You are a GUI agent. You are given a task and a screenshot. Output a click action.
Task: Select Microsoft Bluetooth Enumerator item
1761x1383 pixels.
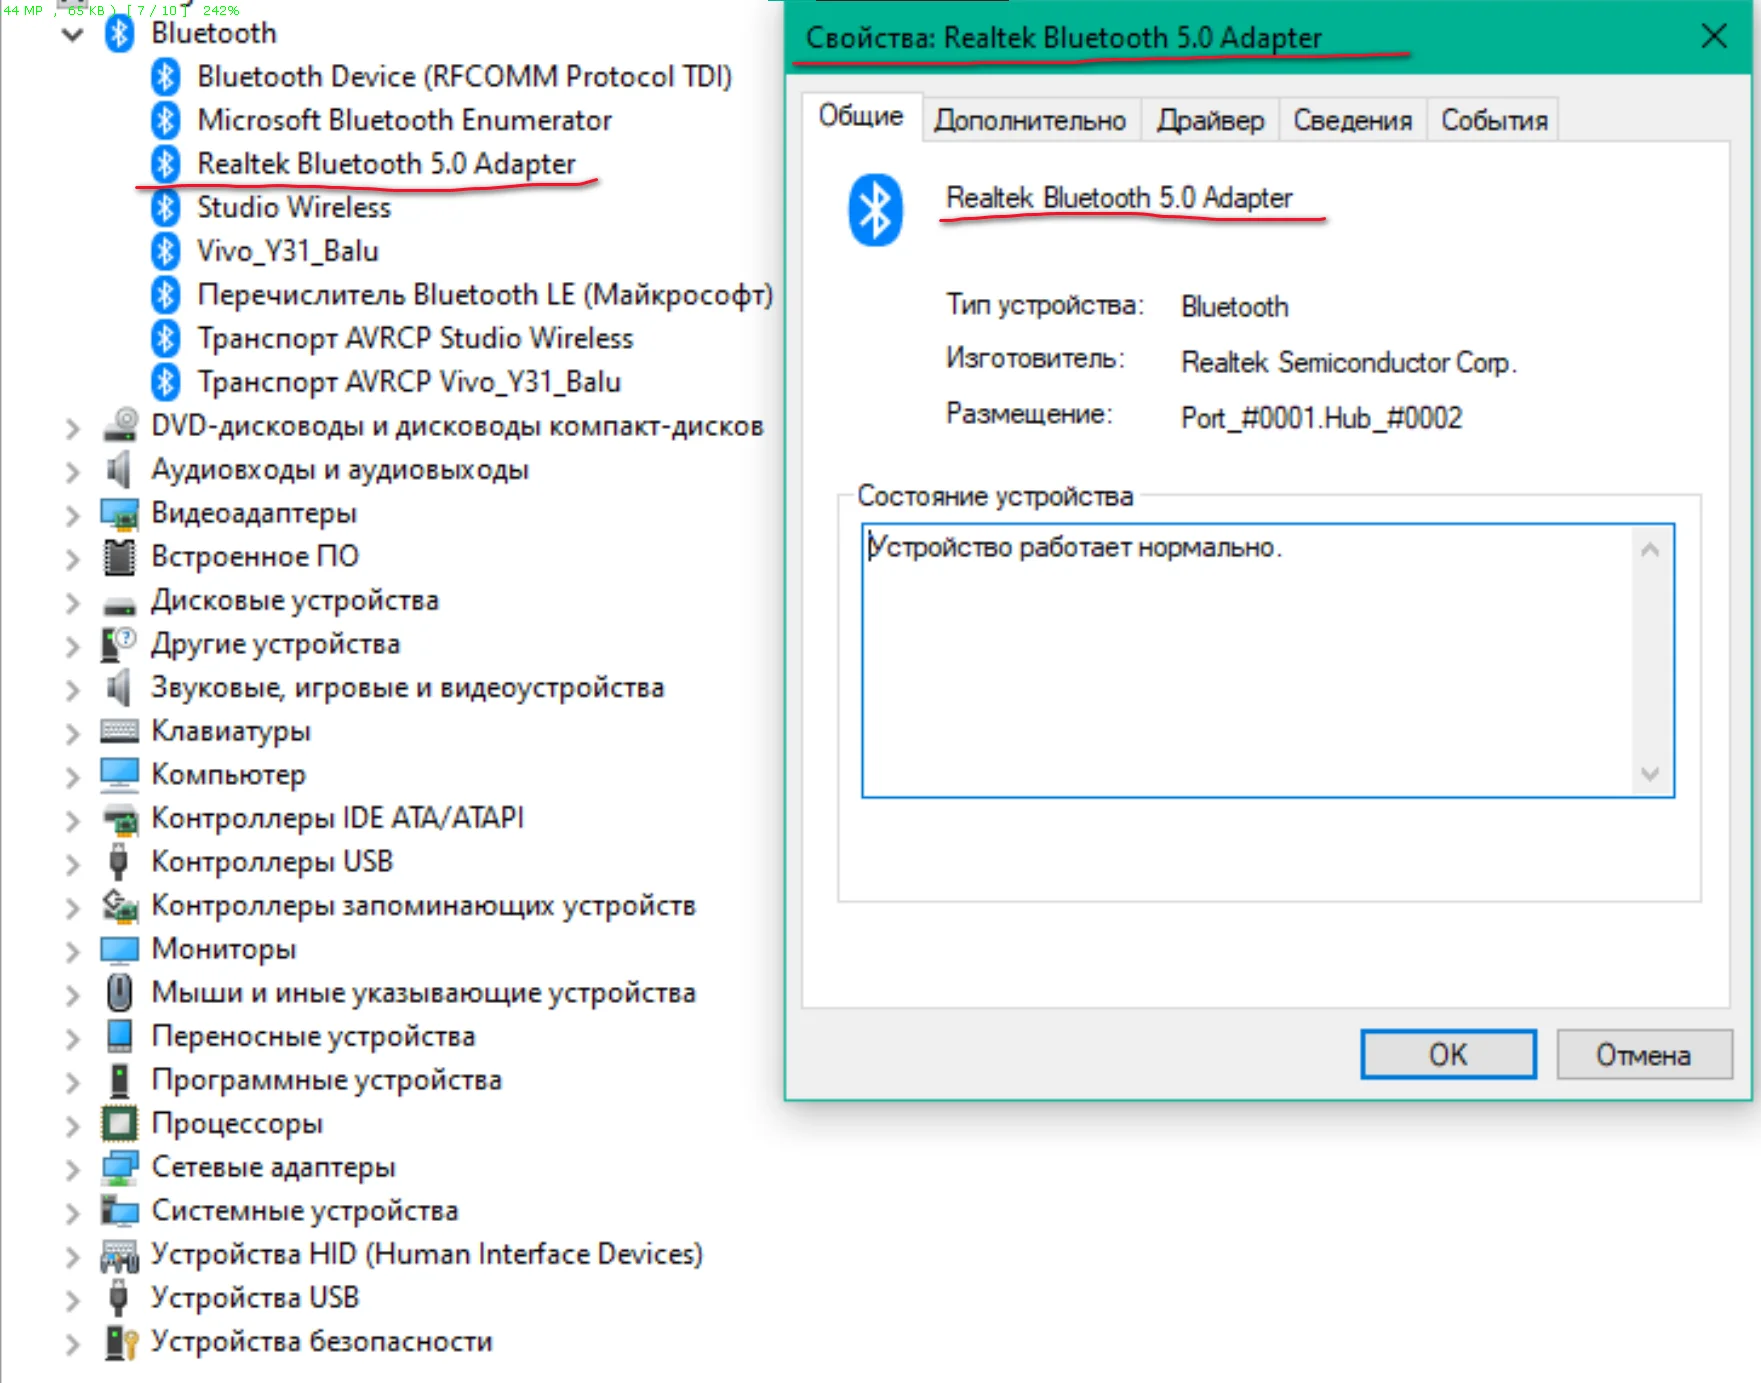coord(404,120)
